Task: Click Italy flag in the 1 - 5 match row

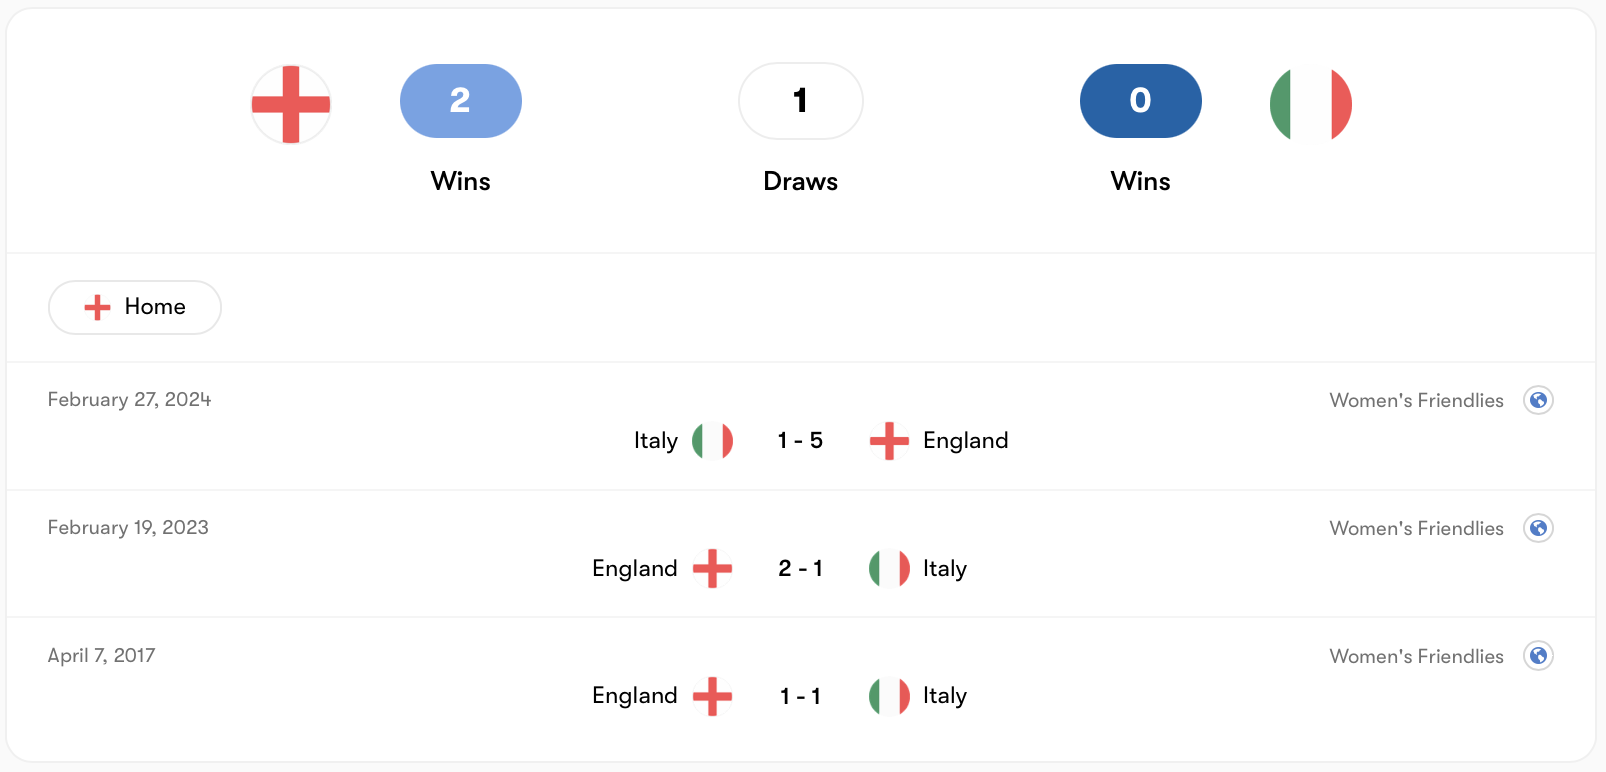Action: tap(713, 441)
